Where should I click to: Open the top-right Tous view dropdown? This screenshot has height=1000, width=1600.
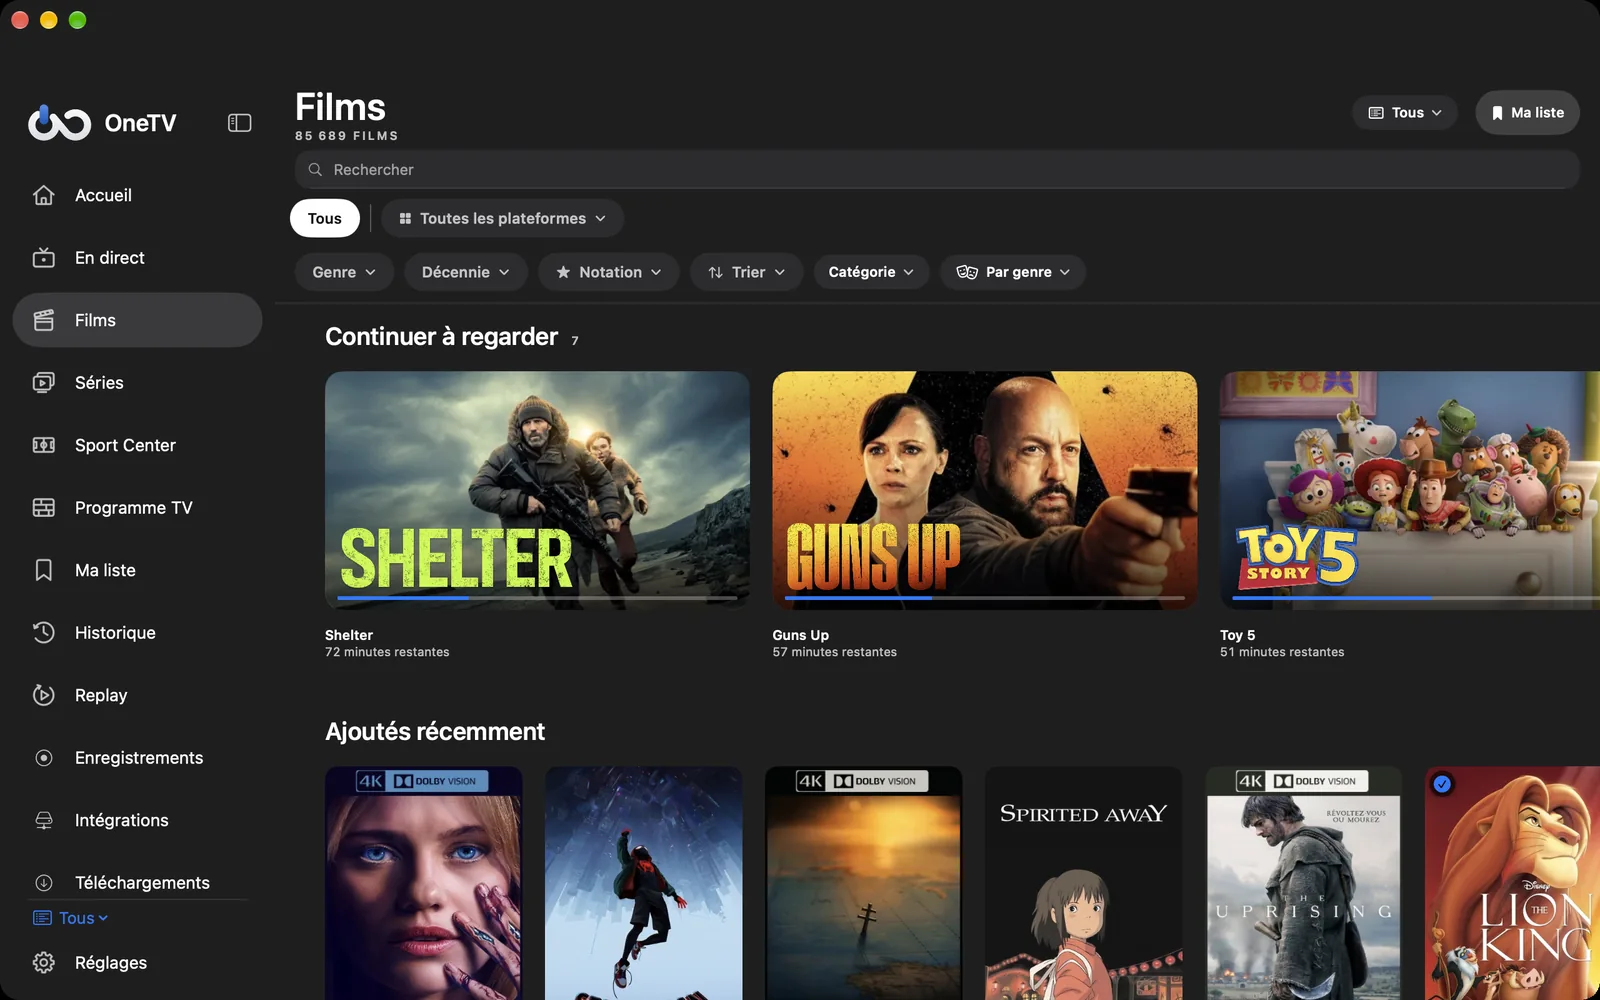pos(1405,113)
